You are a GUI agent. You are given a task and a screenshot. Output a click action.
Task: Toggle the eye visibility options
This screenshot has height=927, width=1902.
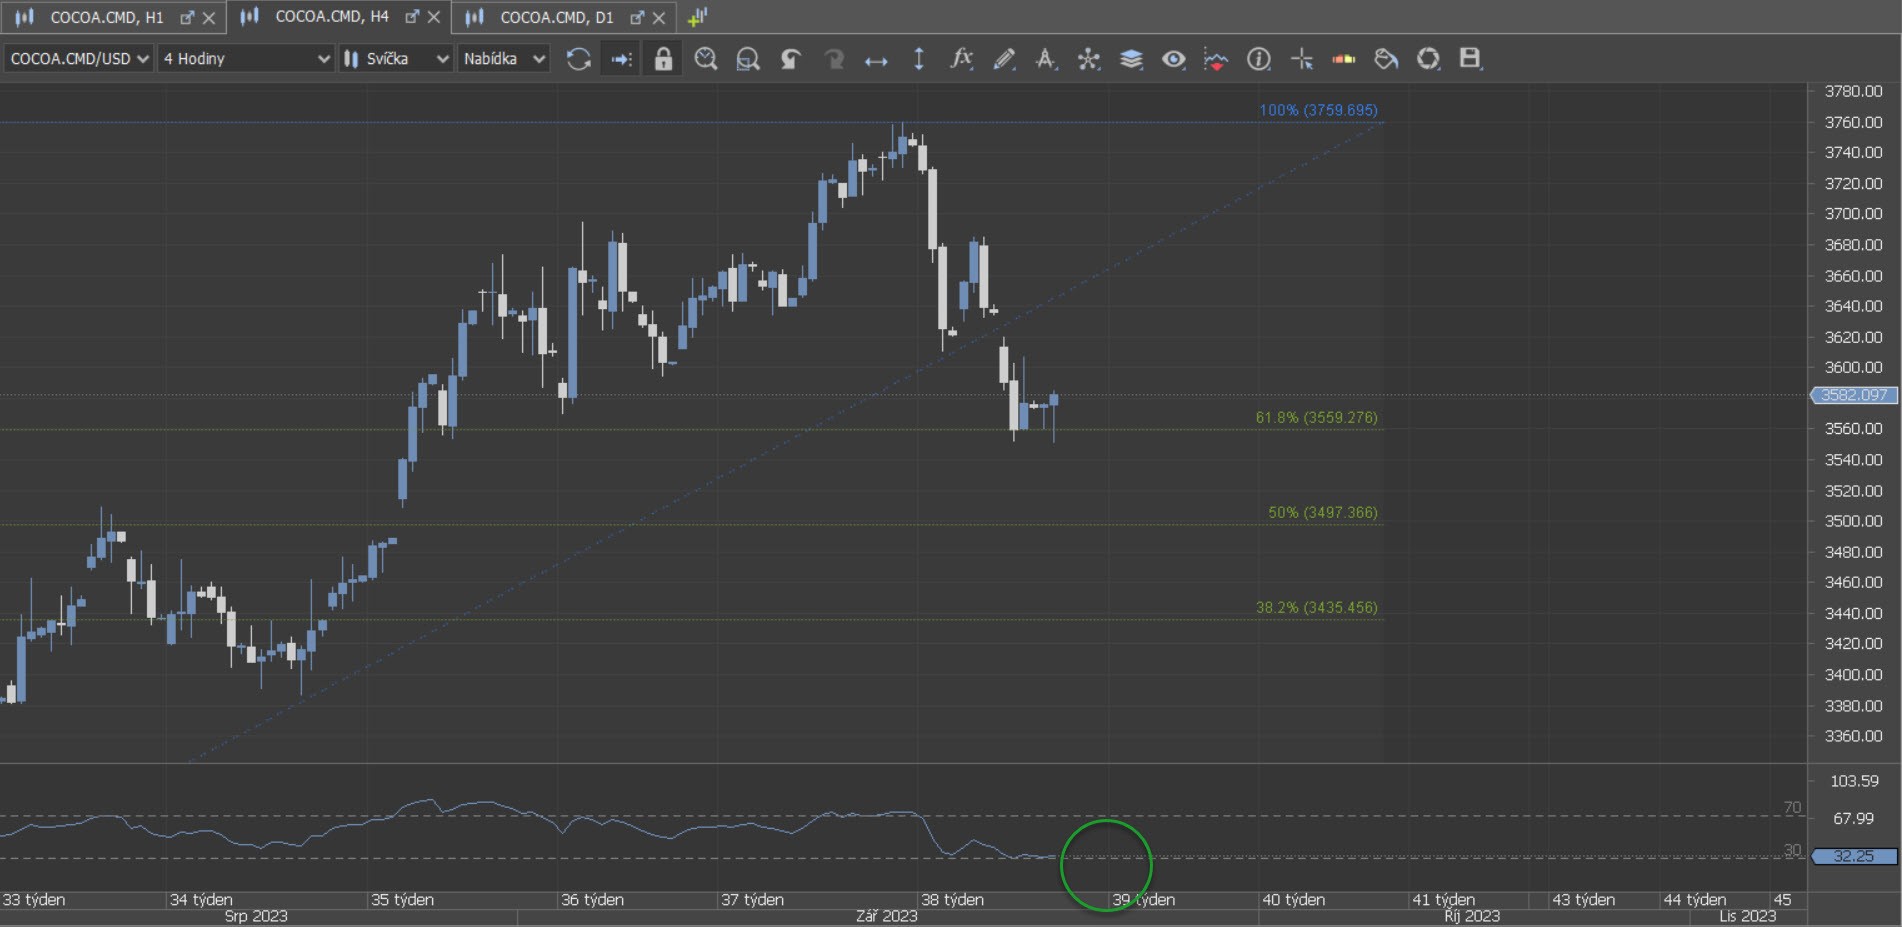click(x=1174, y=59)
